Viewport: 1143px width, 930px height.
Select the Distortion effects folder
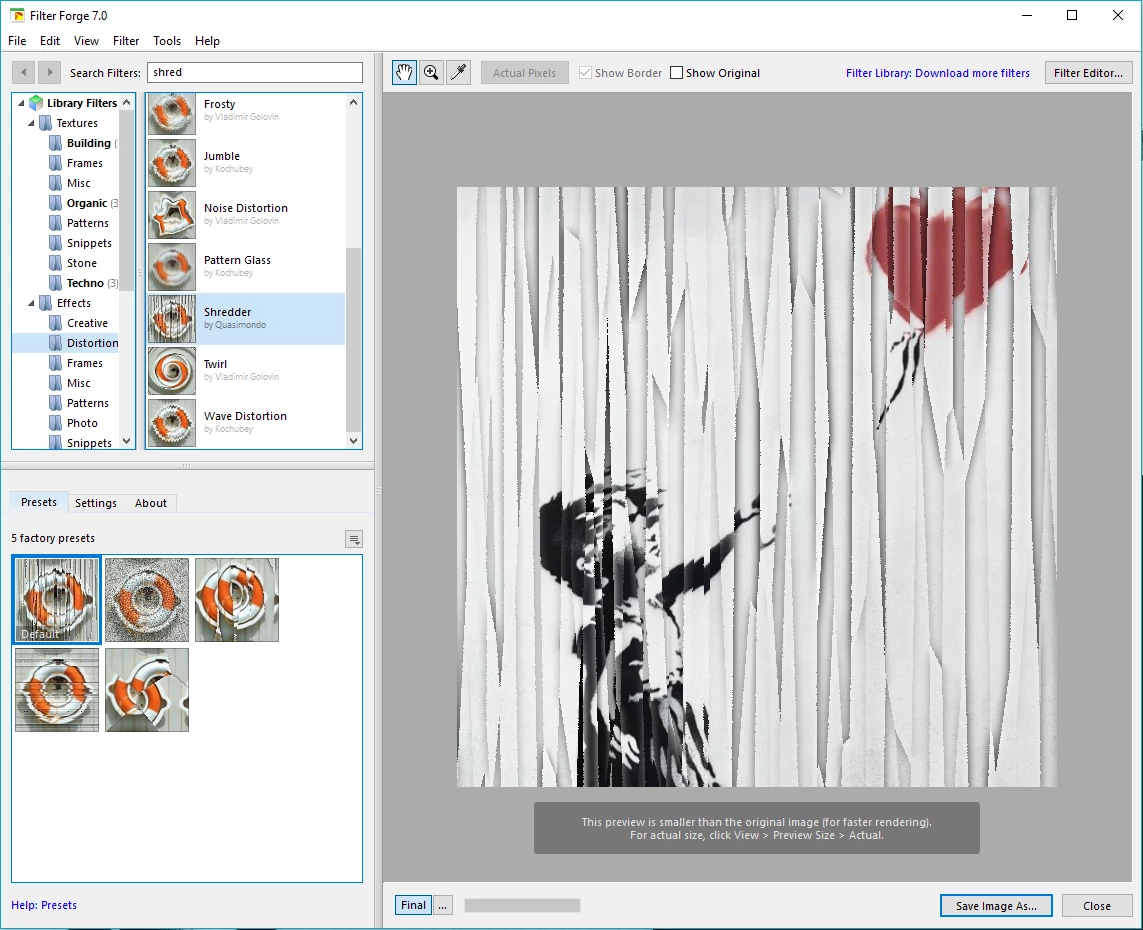tap(83, 343)
